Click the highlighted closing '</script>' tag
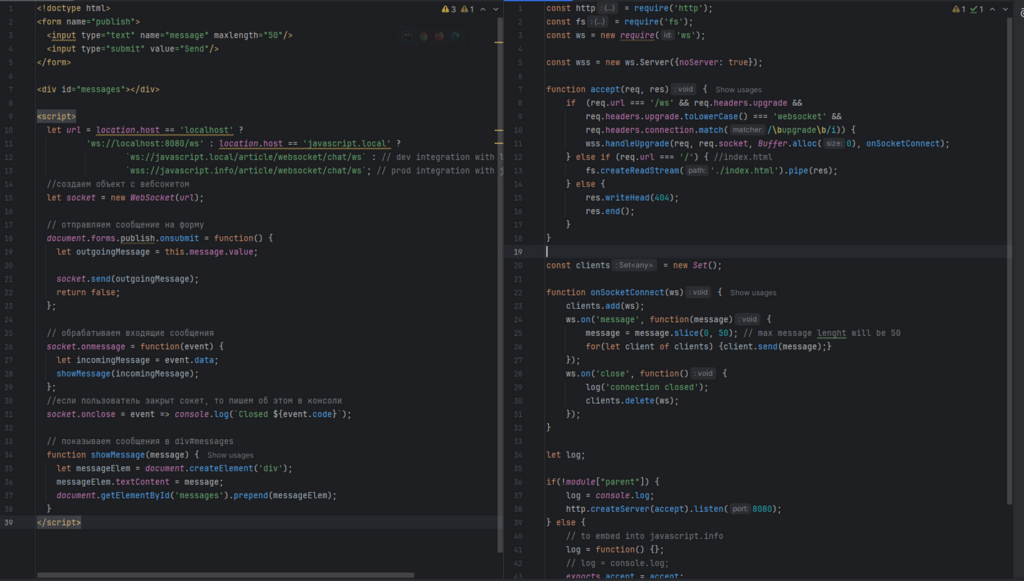 pos(59,522)
